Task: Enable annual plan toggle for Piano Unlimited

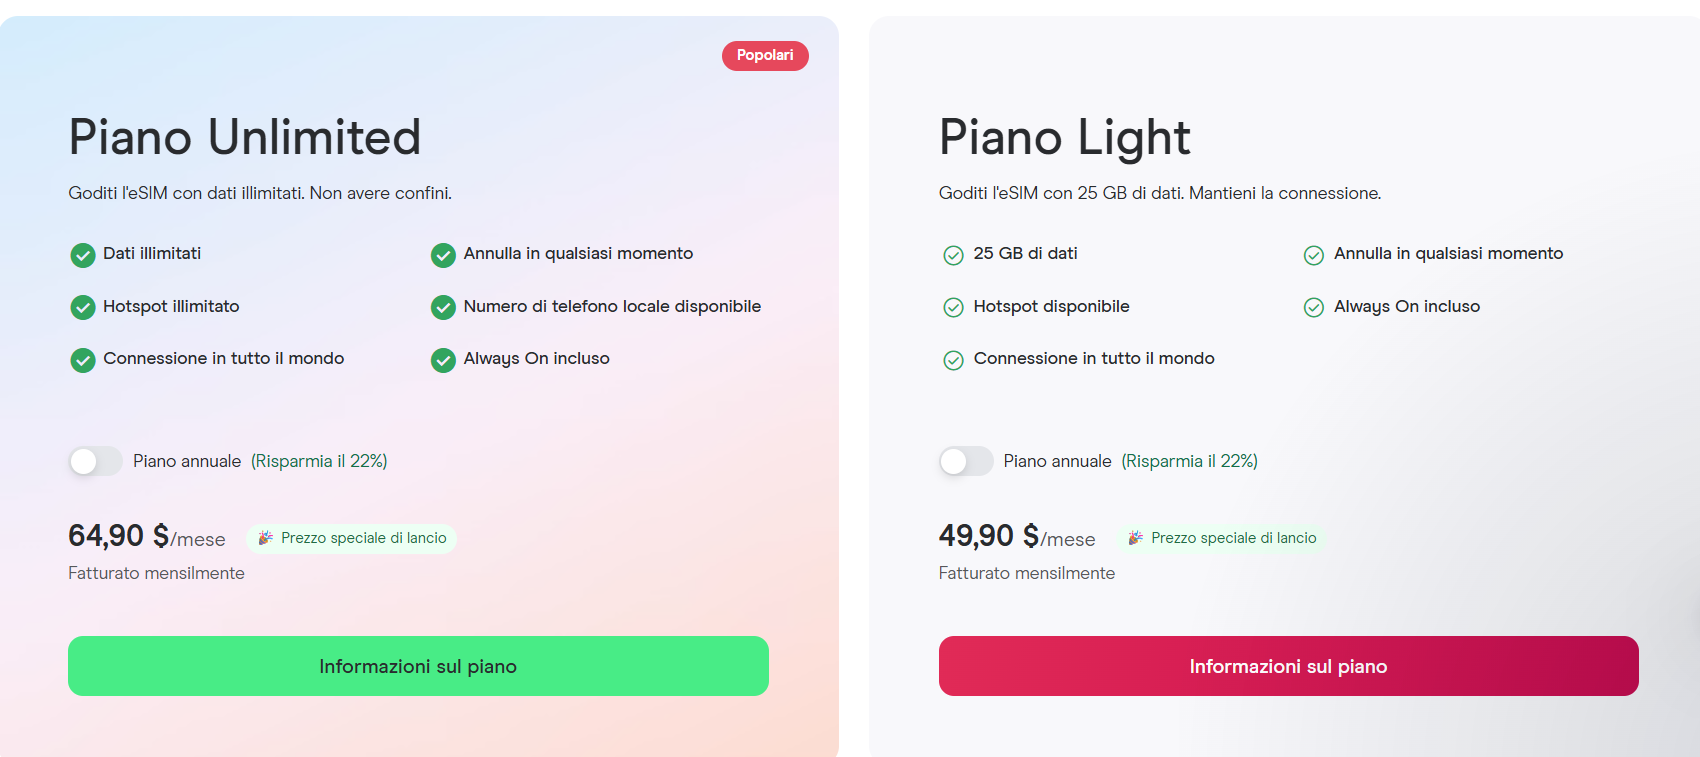Action: [x=95, y=461]
